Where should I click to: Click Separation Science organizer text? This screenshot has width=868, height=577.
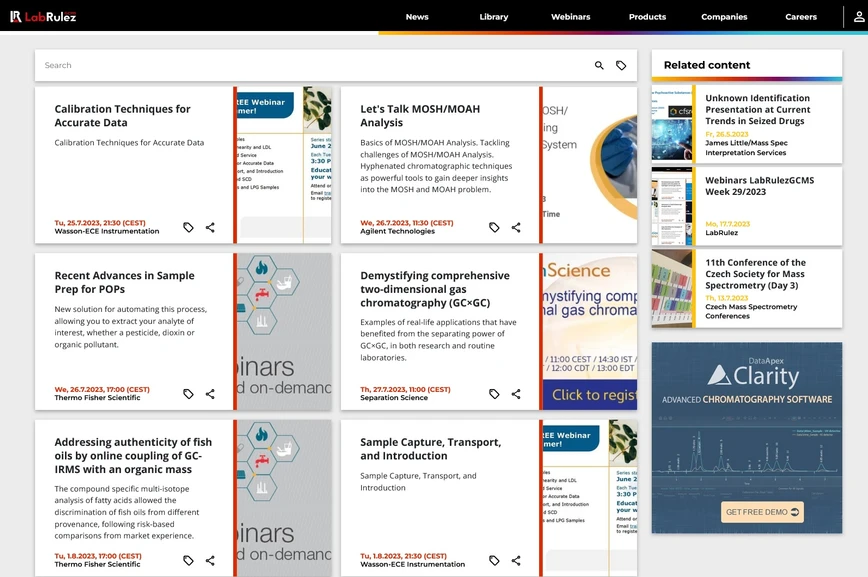point(394,398)
